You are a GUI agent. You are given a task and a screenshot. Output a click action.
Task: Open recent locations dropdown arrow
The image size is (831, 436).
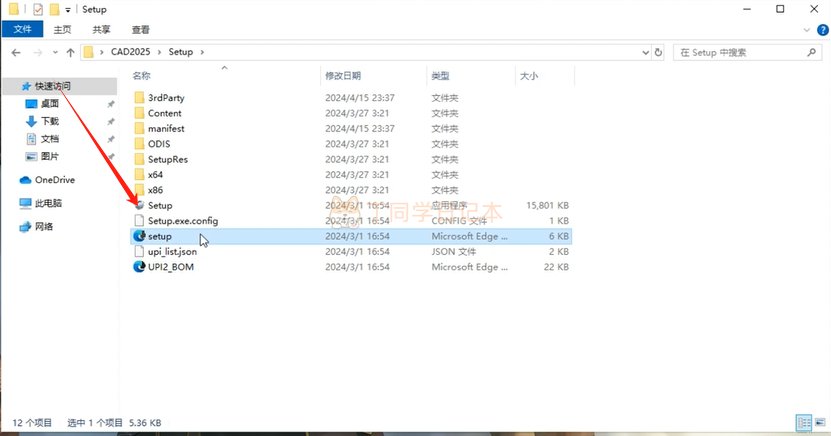pos(55,52)
